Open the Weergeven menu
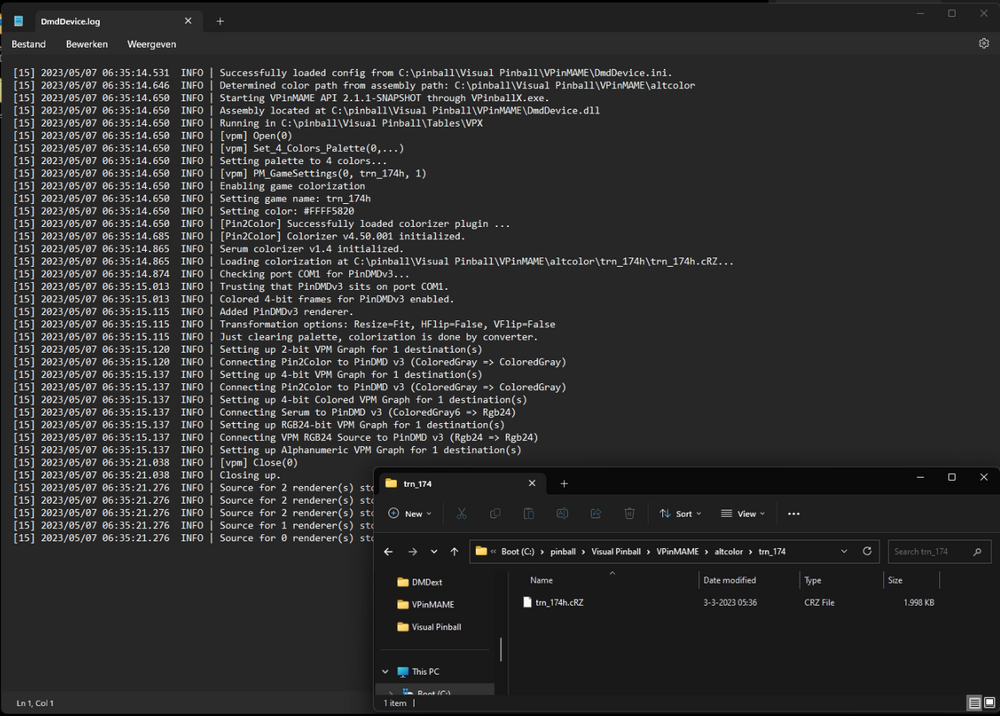Image resolution: width=1000 pixels, height=716 pixels. click(x=151, y=44)
